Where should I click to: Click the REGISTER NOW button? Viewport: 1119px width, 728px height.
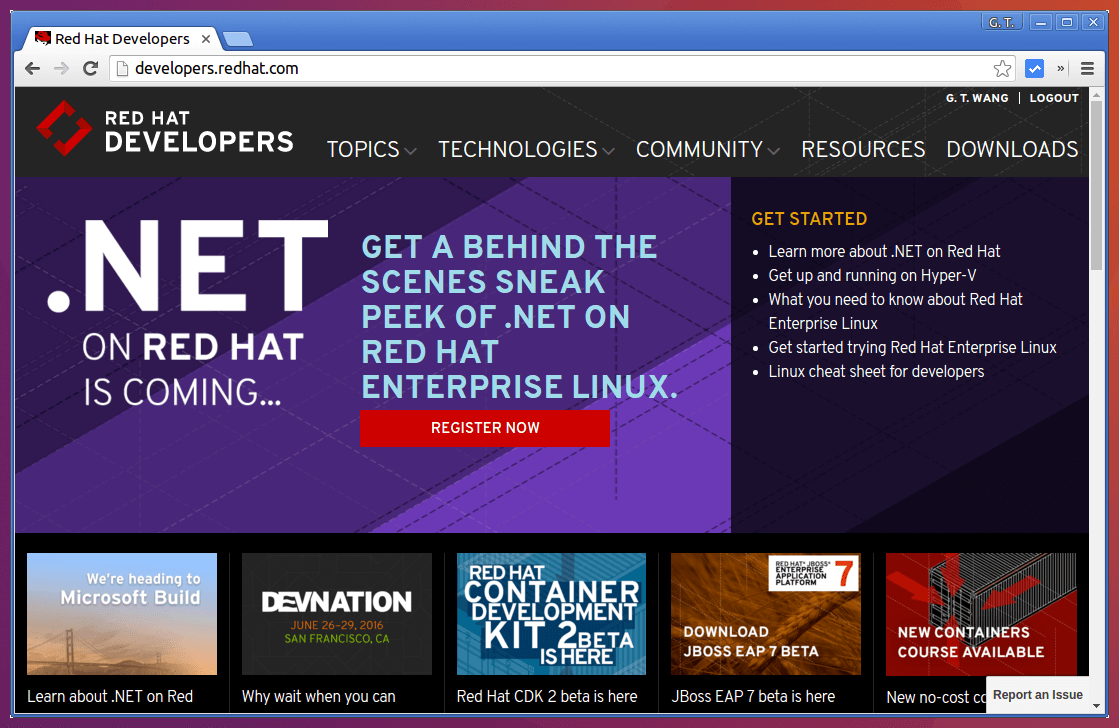pyautogui.click(x=485, y=427)
